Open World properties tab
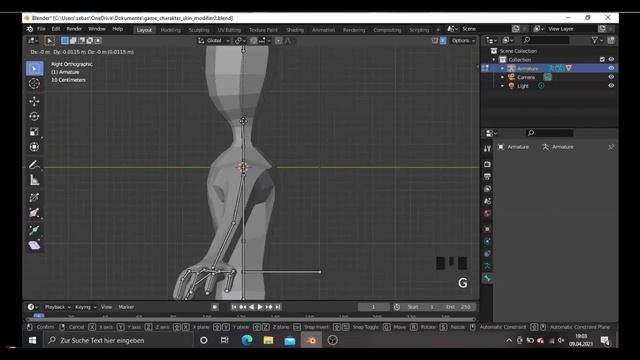The image size is (640, 360). pos(487,213)
